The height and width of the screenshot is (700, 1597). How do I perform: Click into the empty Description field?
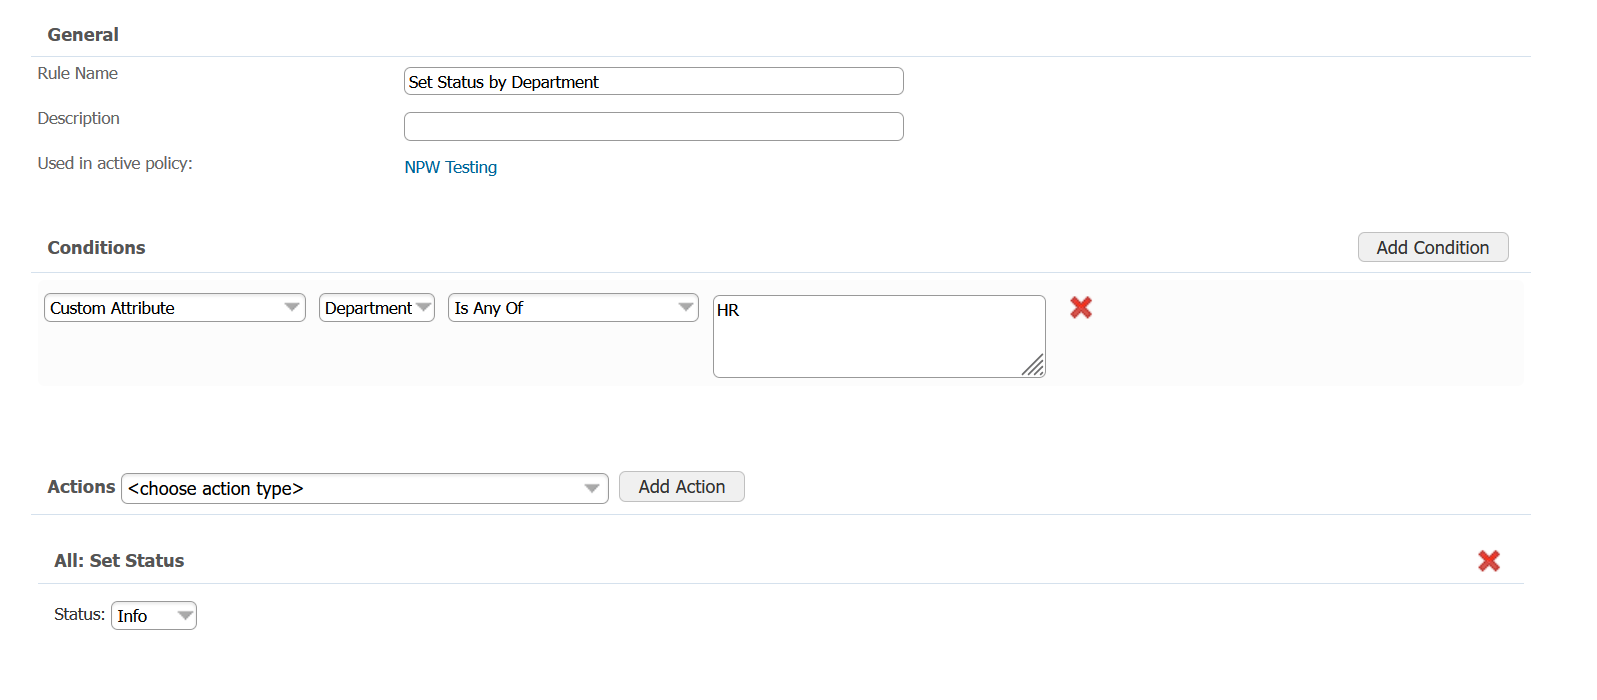tap(653, 127)
